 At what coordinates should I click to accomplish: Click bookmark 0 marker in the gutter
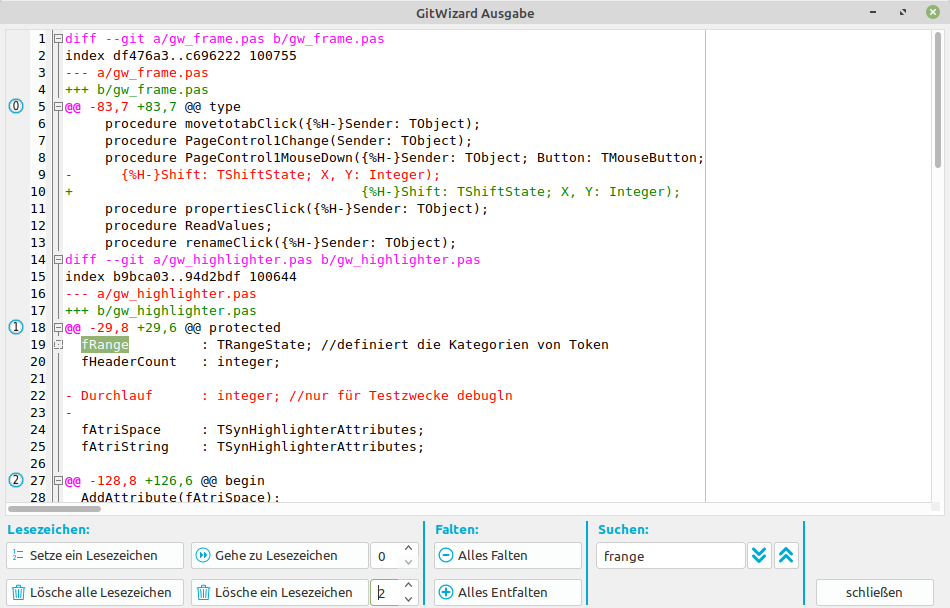pos(15,107)
